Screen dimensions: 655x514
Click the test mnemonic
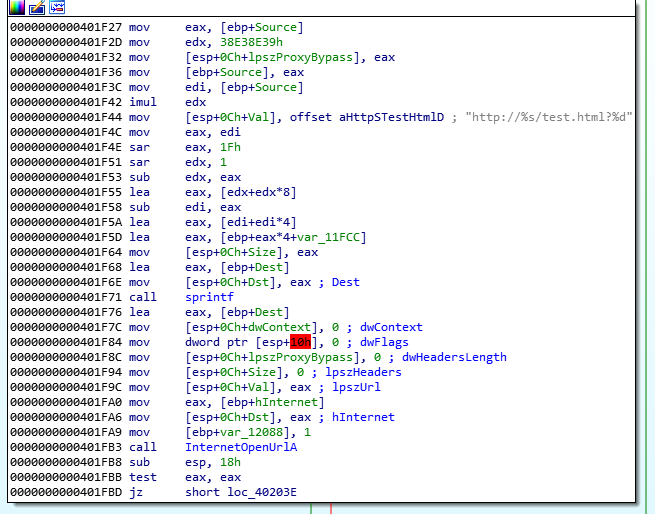coord(143,477)
